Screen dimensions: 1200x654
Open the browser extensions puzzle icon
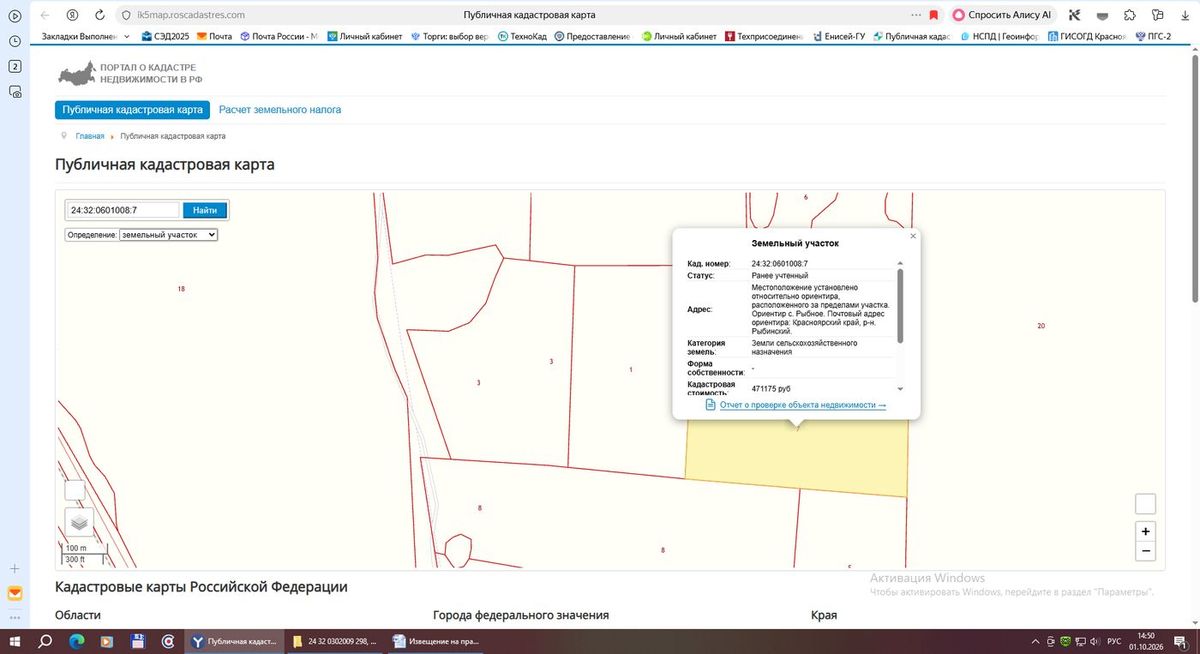[1130, 15]
